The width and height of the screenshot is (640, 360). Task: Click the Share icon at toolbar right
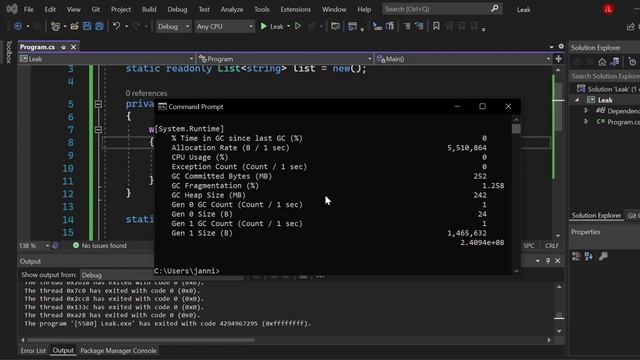click(x=631, y=27)
